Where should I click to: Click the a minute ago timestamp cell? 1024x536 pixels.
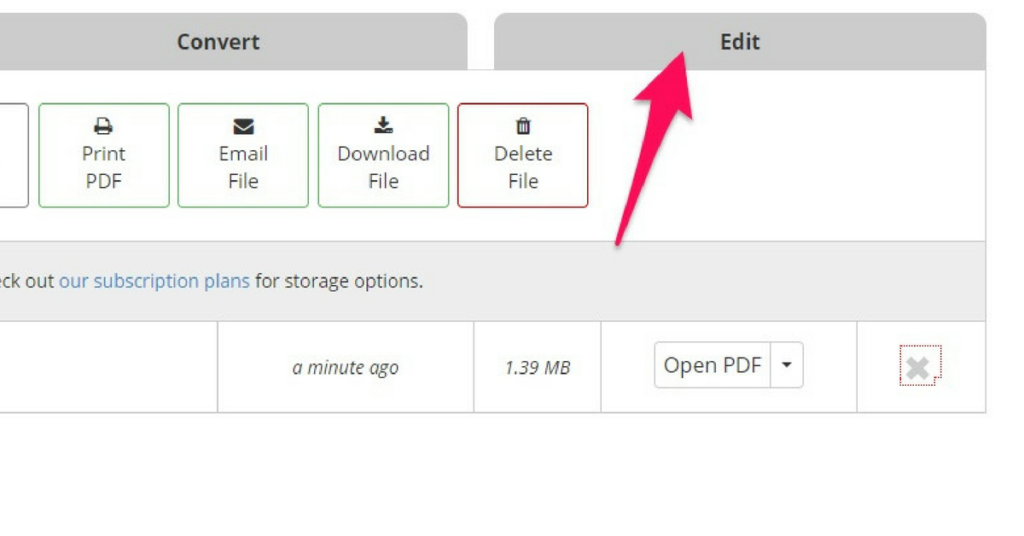[345, 367]
